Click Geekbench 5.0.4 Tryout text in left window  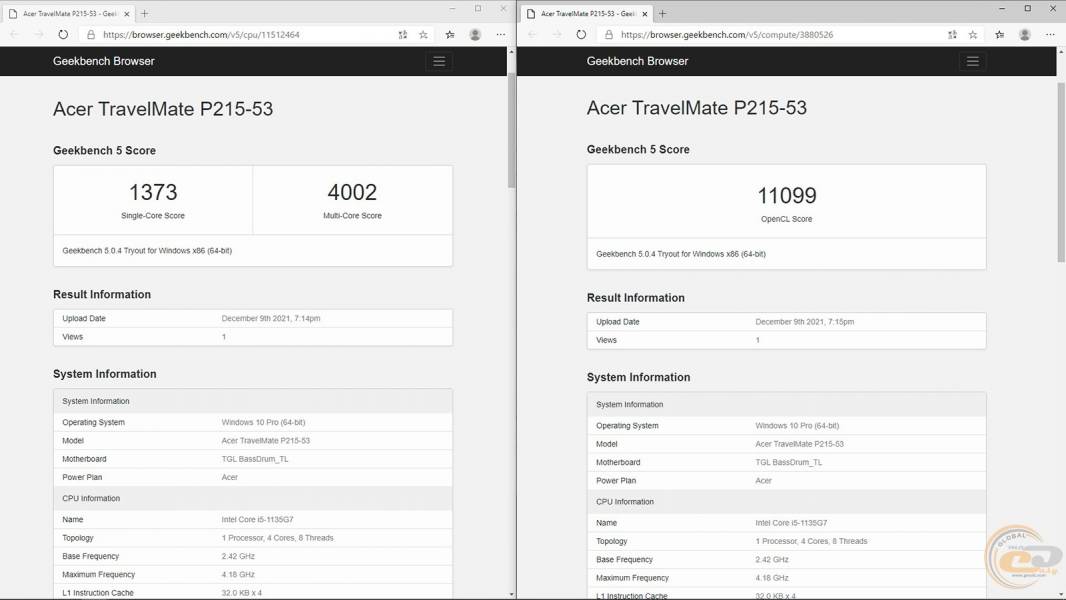click(x=147, y=251)
